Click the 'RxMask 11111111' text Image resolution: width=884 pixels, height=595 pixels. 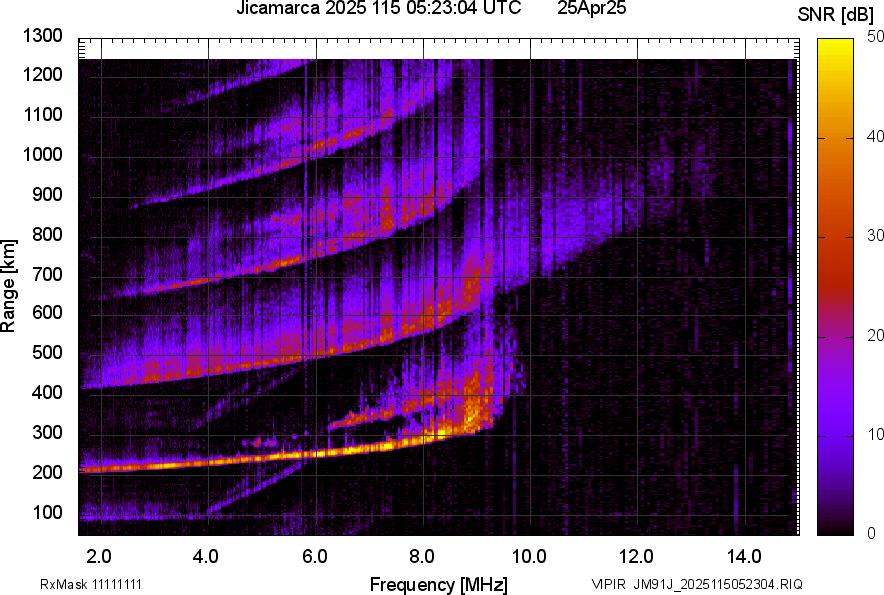(91, 584)
